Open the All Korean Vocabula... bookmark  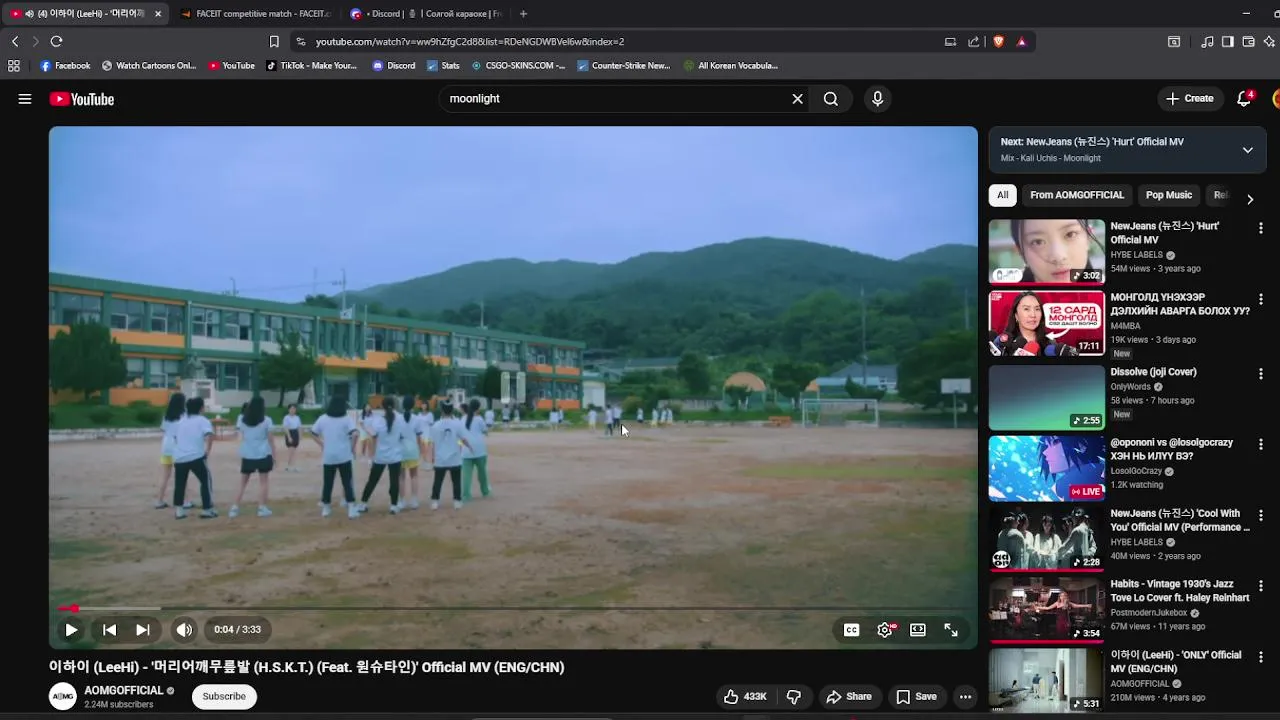coord(731,66)
